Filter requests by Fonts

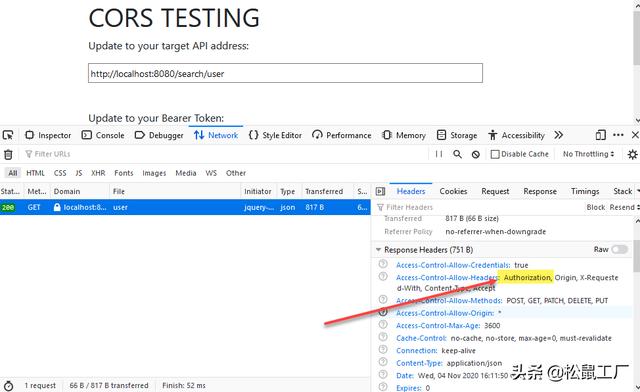click(x=124, y=173)
